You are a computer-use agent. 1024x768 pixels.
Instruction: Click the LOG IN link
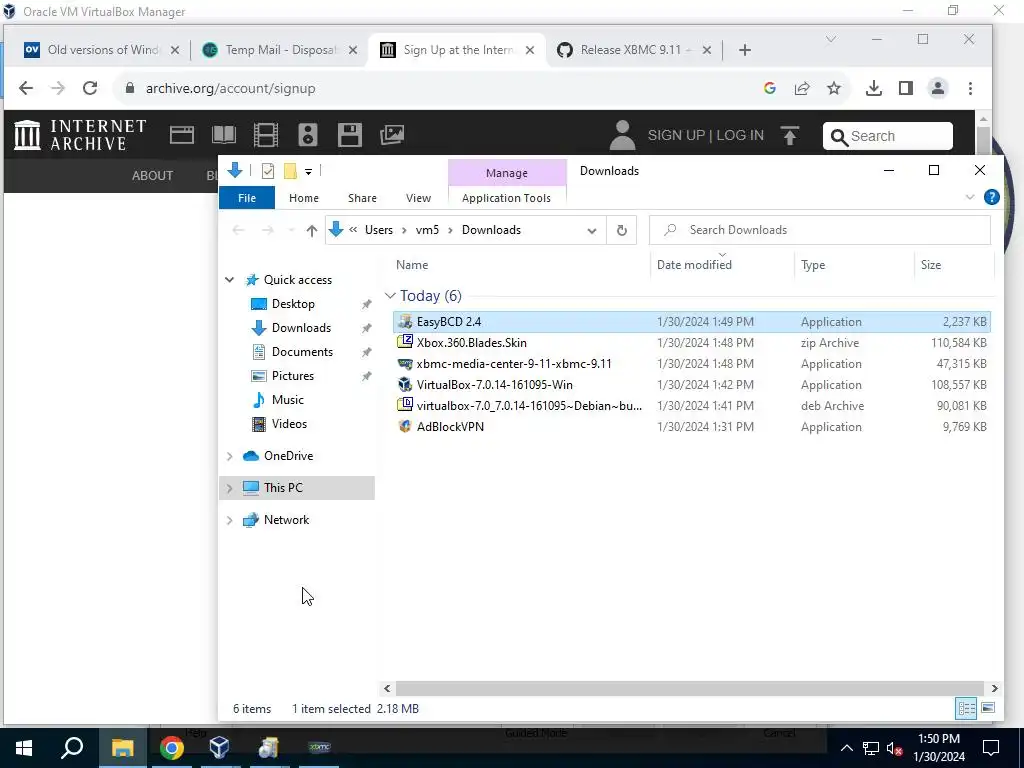740,135
